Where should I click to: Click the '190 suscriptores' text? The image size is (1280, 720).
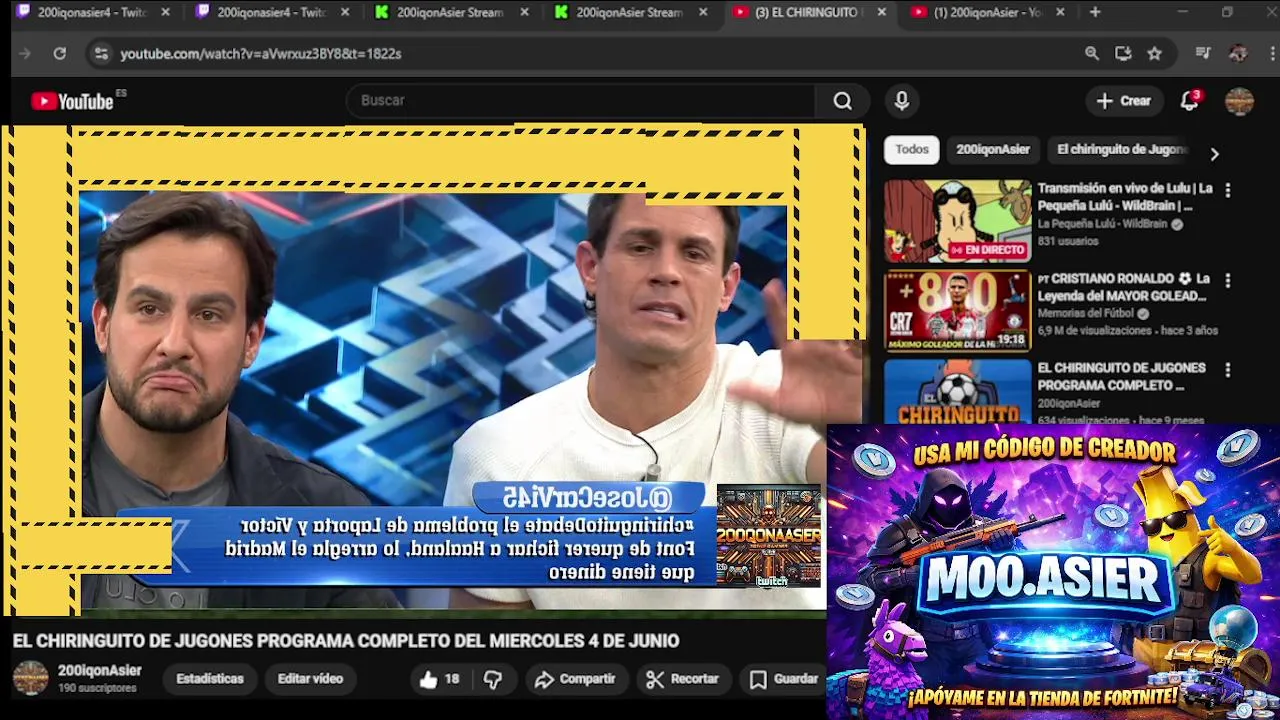pos(97,689)
